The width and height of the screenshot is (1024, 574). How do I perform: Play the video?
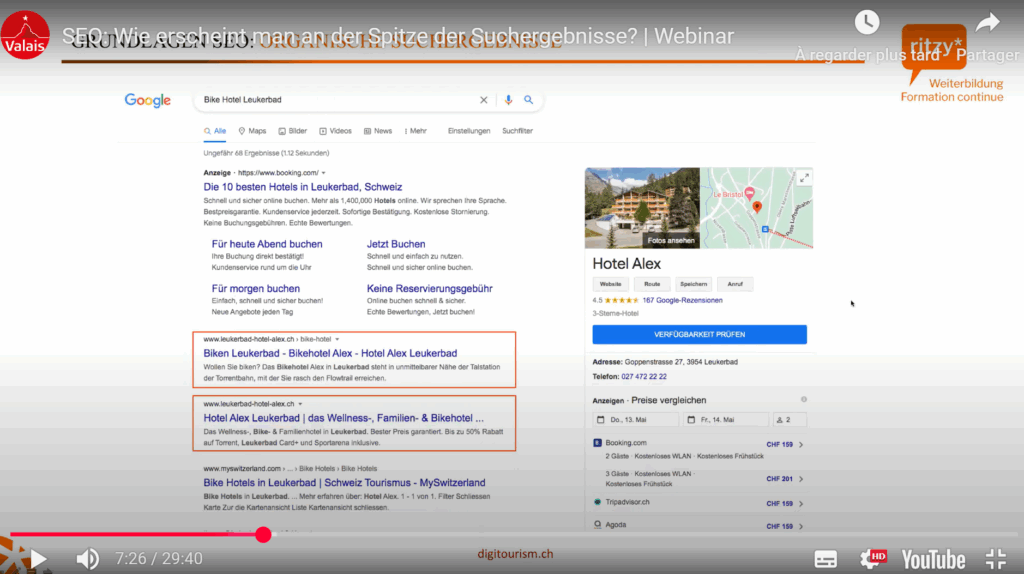(38, 559)
